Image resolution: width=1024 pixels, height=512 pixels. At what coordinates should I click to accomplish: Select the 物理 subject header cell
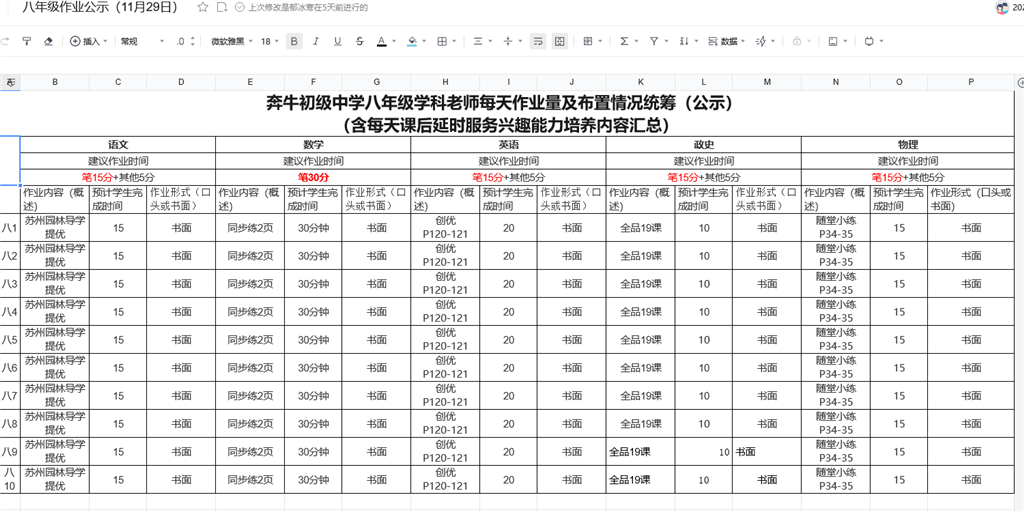(908, 144)
